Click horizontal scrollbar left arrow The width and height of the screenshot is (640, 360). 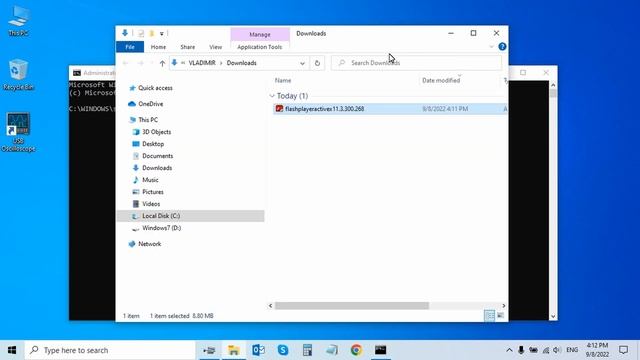tap(270, 306)
